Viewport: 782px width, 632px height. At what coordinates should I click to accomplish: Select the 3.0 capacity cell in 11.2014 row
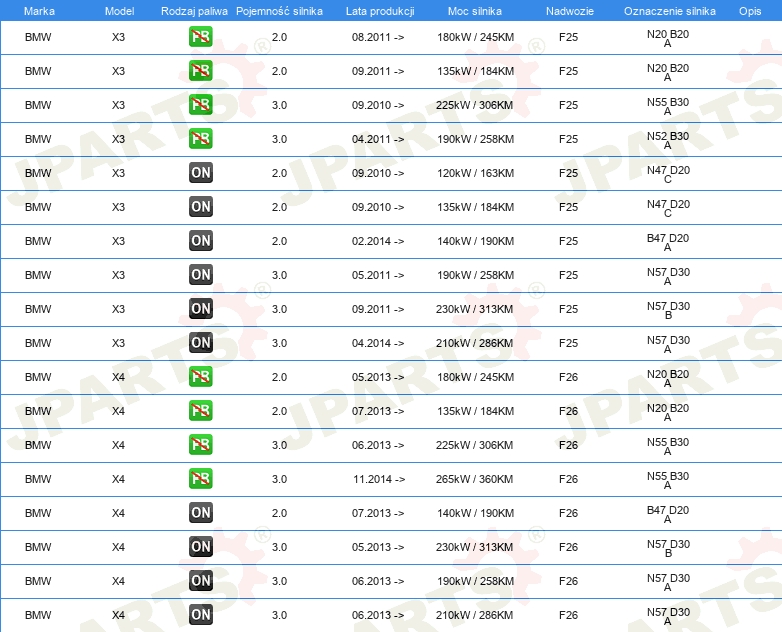tap(279, 479)
